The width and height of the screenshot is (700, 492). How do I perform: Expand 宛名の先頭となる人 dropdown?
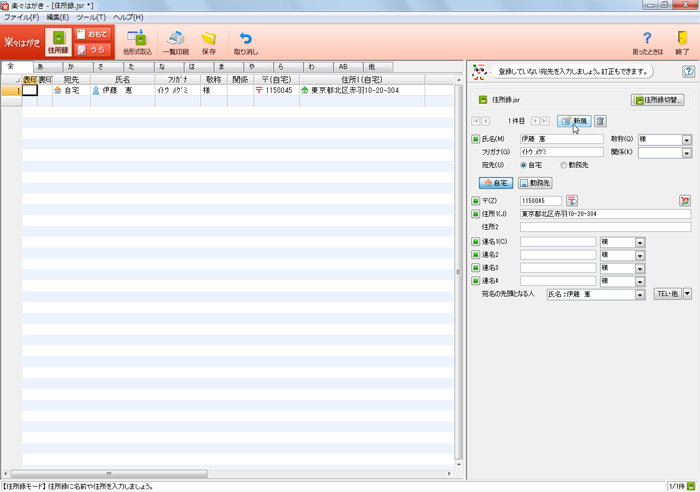(640, 294)
